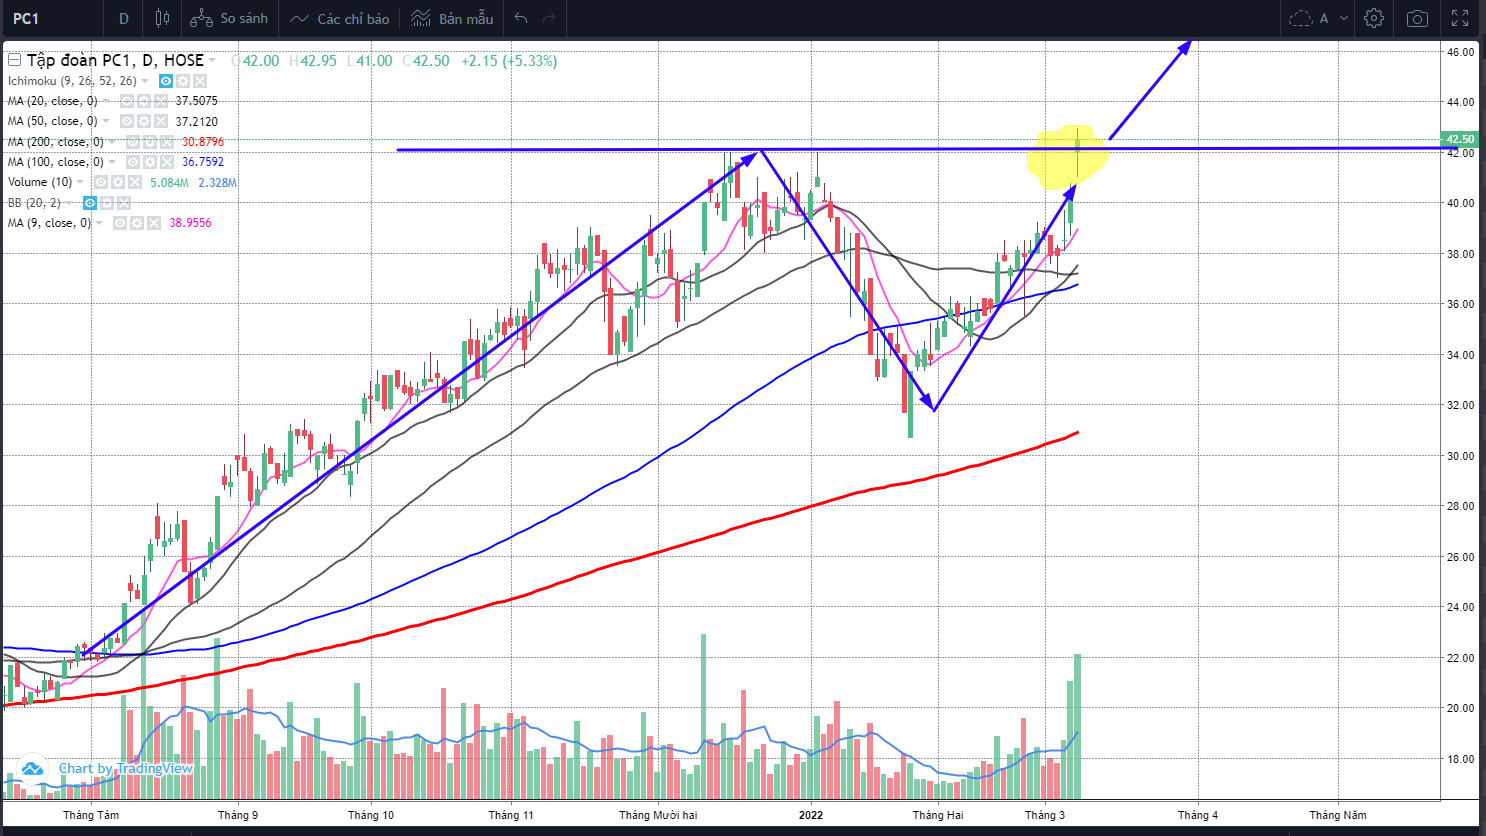Expand the MA (100, close, 0) dropdown arrow
This screenshot has width=1486, height=836.
(x=112, y=162)
